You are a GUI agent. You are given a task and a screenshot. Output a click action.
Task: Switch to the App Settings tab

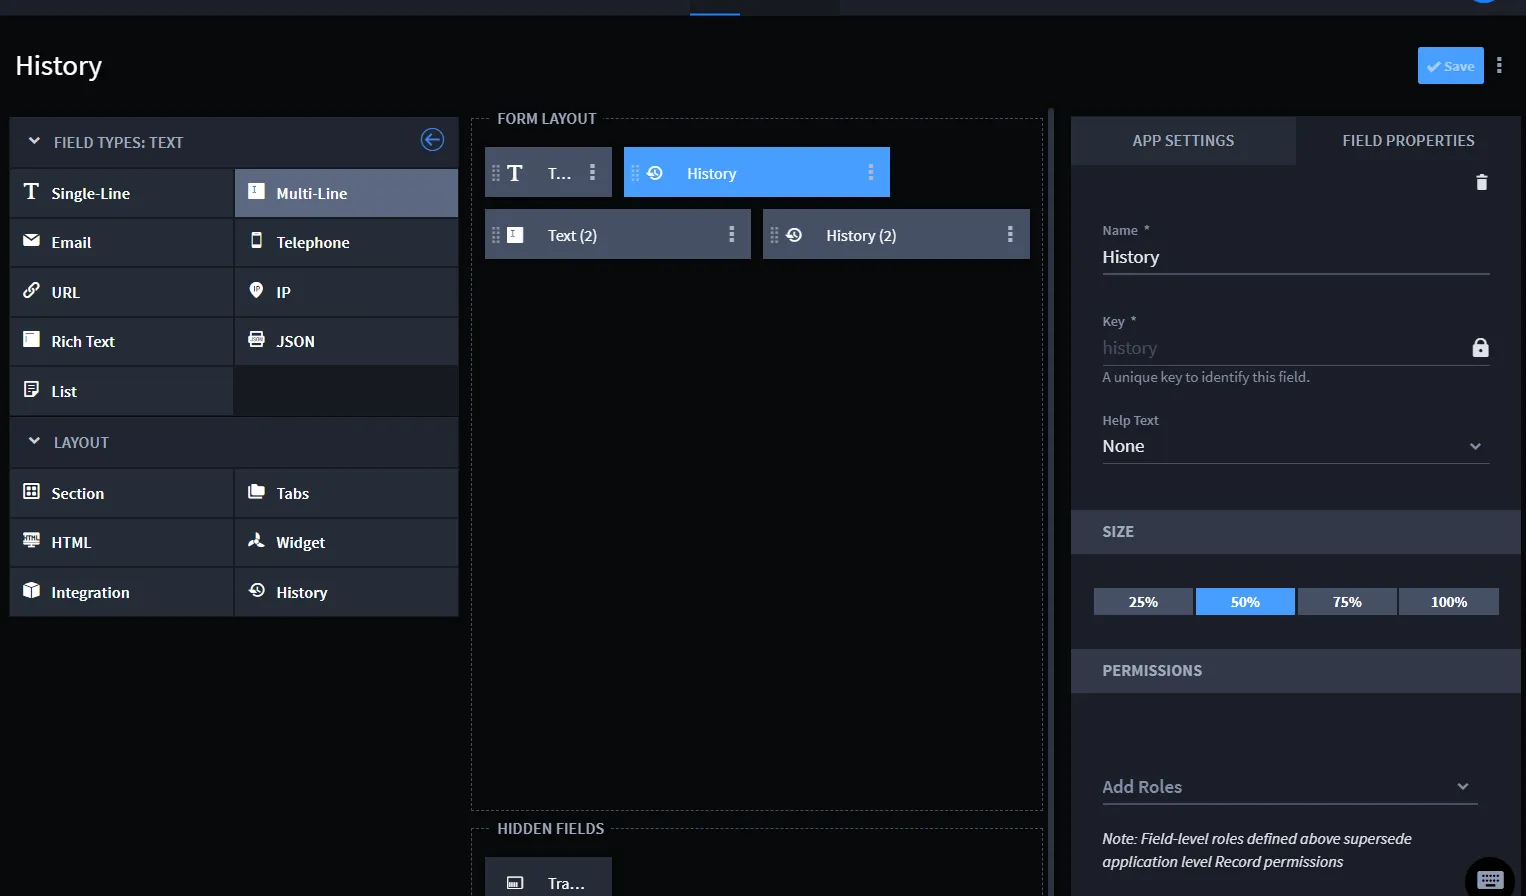[x=1183, y=141]
